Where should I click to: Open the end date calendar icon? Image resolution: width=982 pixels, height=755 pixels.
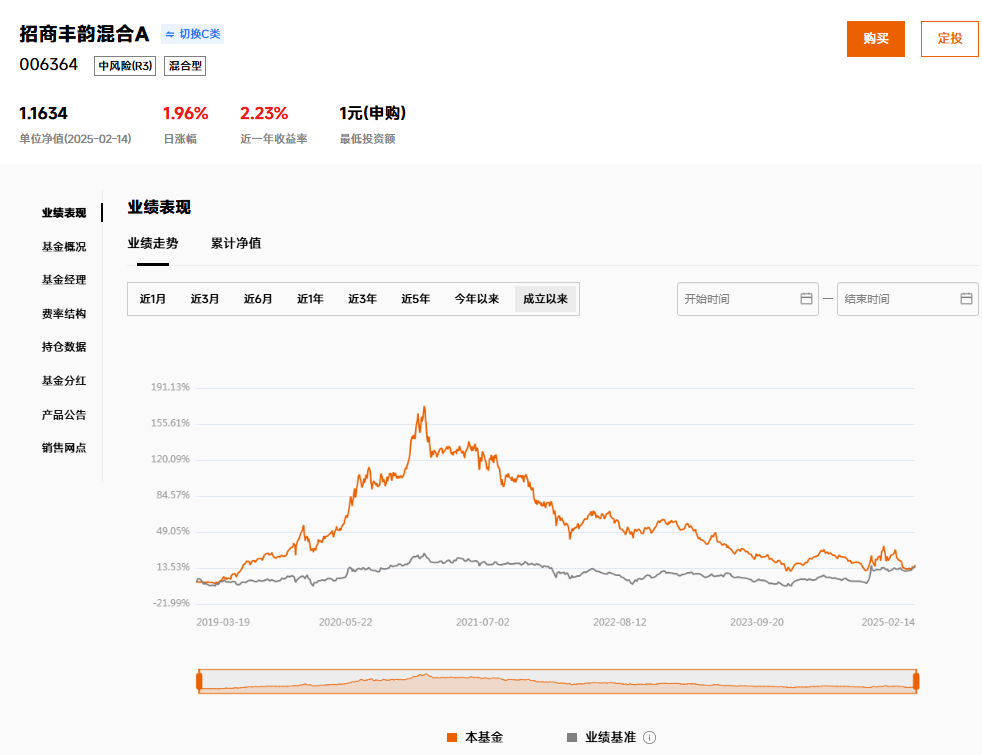pyautogui.click(x=966, y=299)
